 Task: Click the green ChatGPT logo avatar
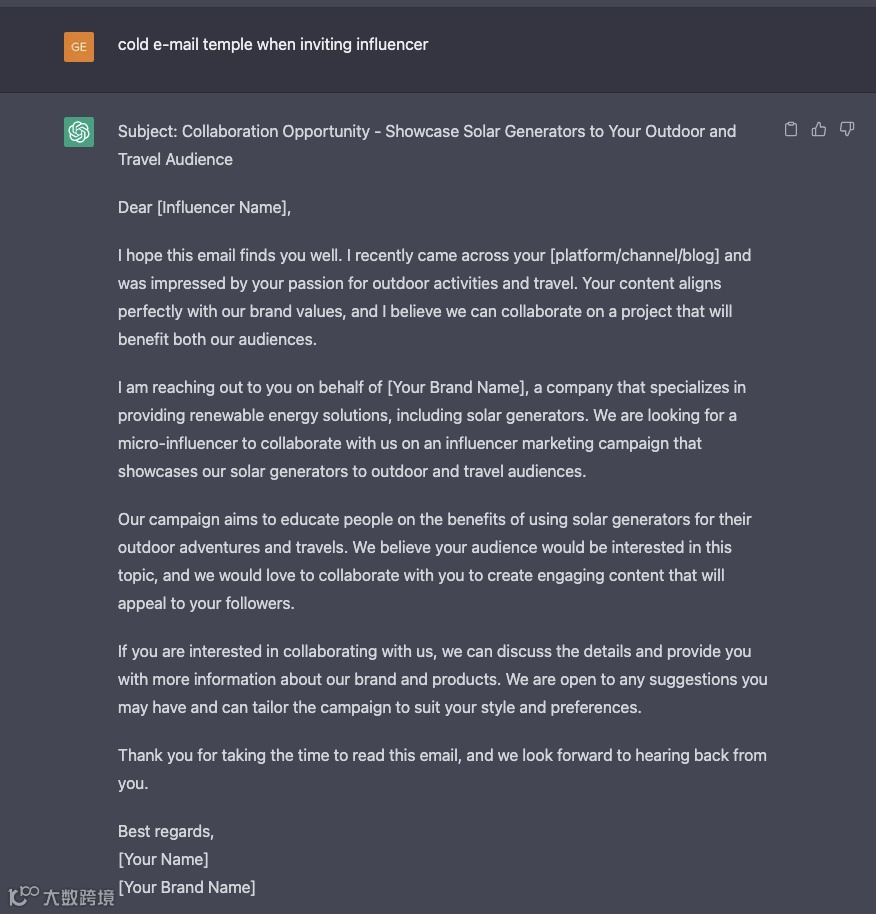point(79,132)
